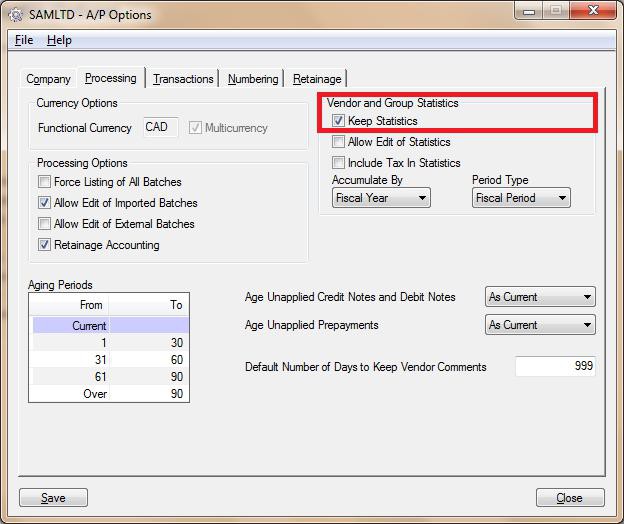This screenshot has width=624, height=524.
Task: Select the Current row in Aging Periods
Action: pyautogui.click(x=111, y=325)
